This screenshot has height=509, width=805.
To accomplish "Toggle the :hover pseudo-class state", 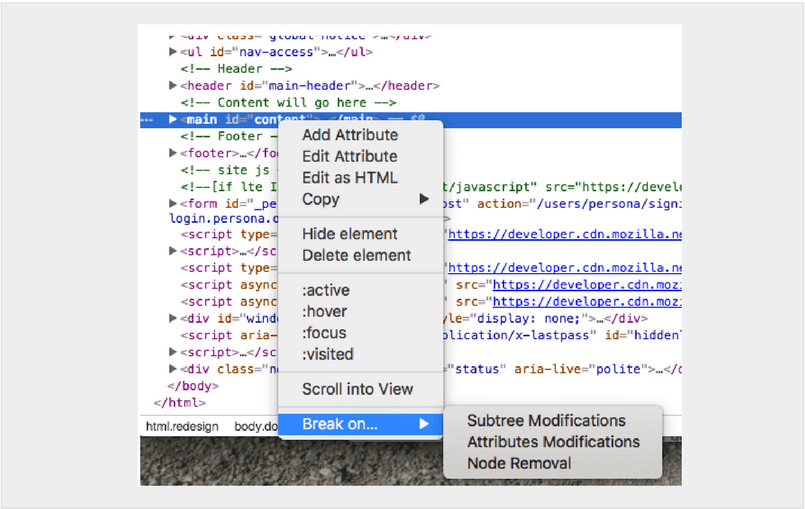I will [x=325, y=312].
